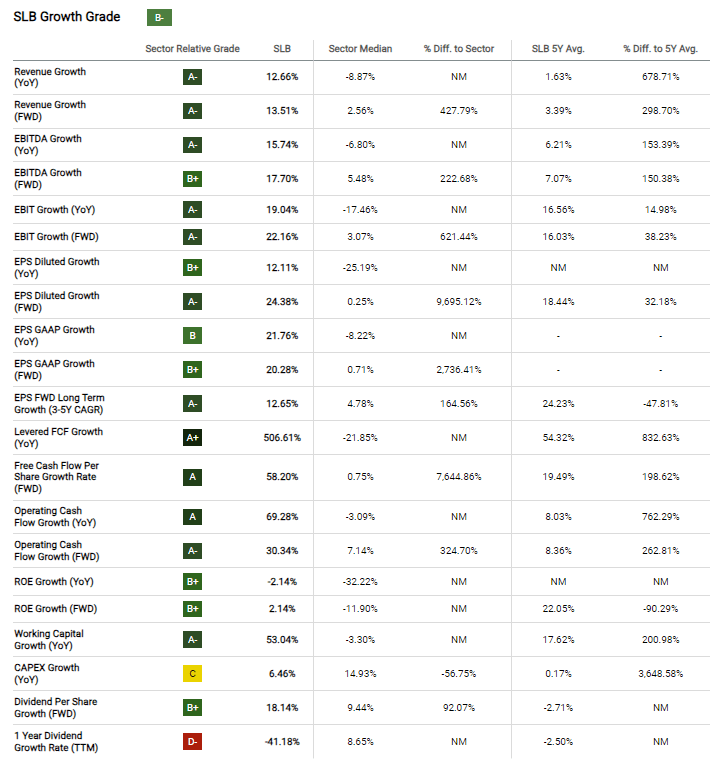The height and width of the screenshot is (766, 712).
Task: Click the SLB column header
Action: click(x=282, y=49)
